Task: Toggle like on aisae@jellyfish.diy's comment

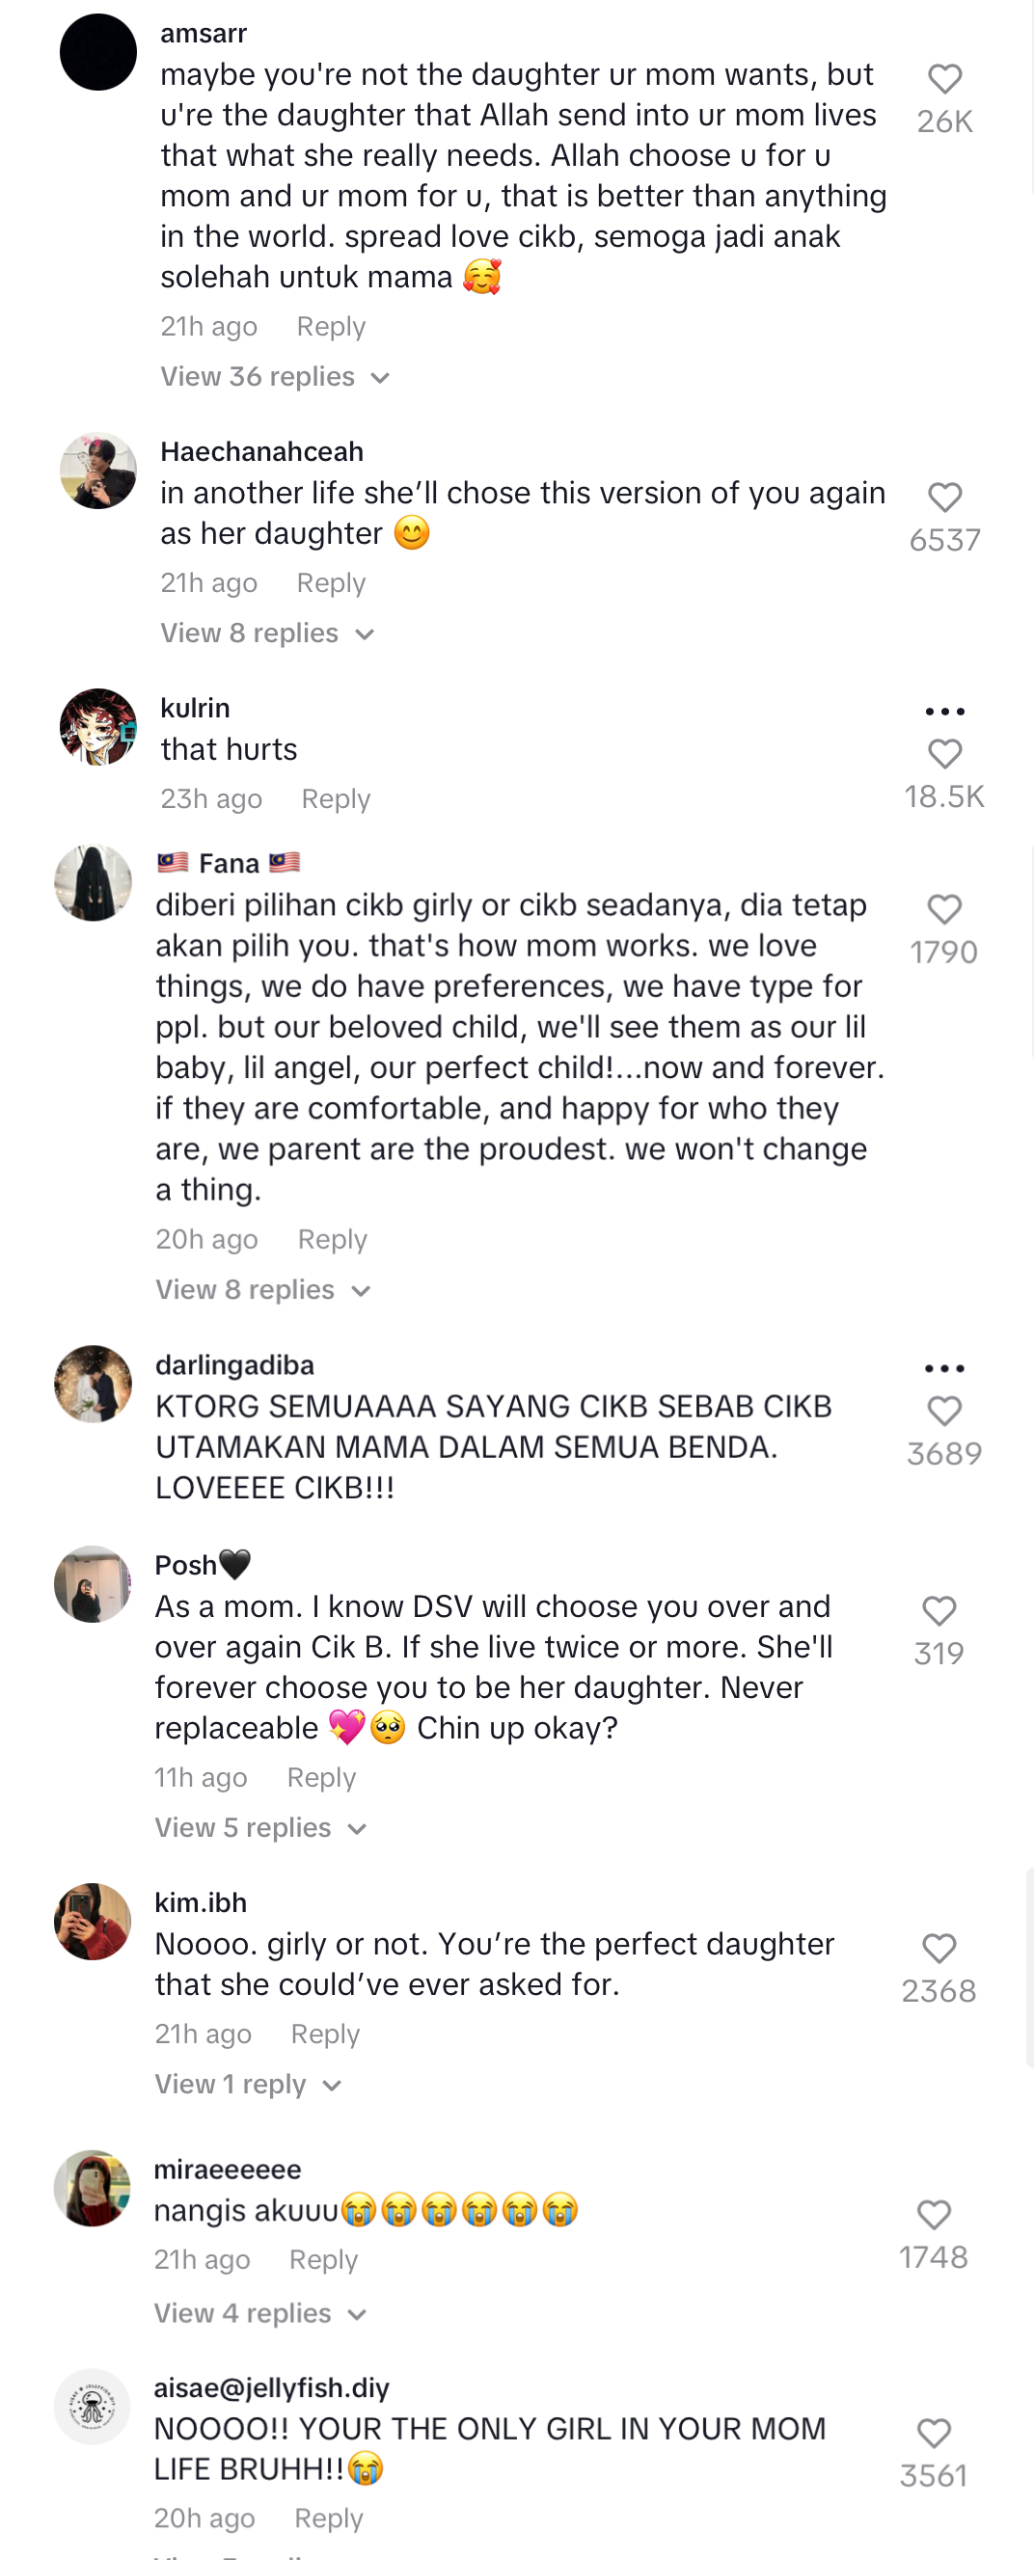Action: 933,2433
